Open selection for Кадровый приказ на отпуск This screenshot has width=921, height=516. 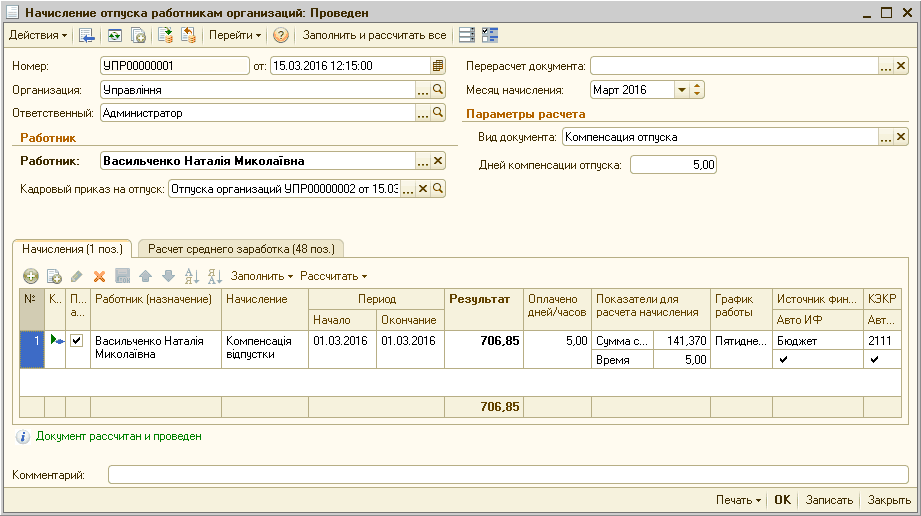click(x=408, y=189)
